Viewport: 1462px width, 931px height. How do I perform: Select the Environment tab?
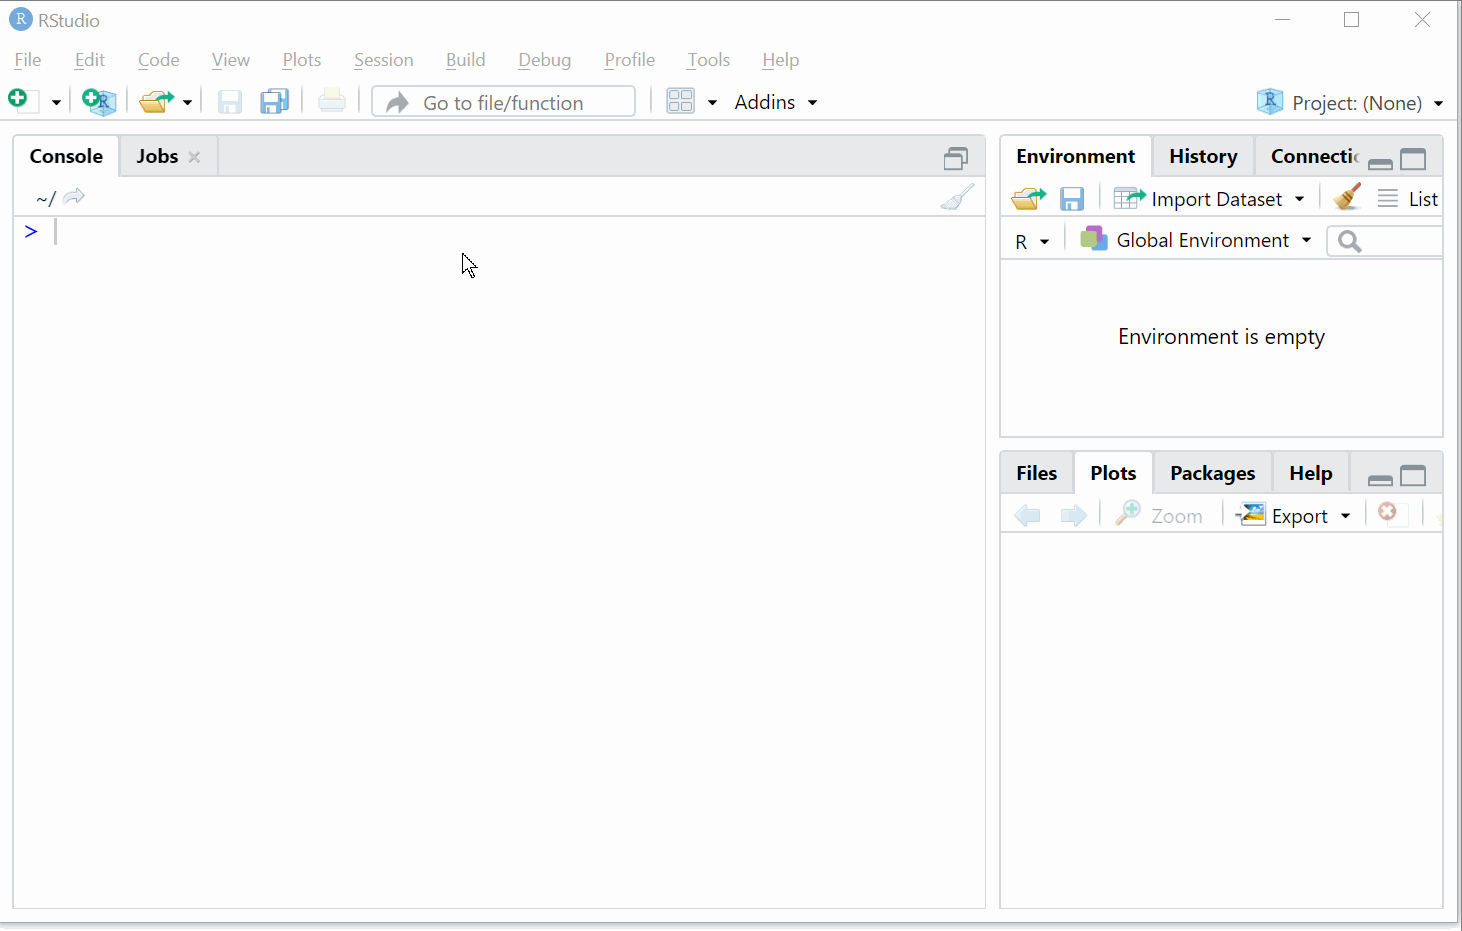pos(1075,156)
